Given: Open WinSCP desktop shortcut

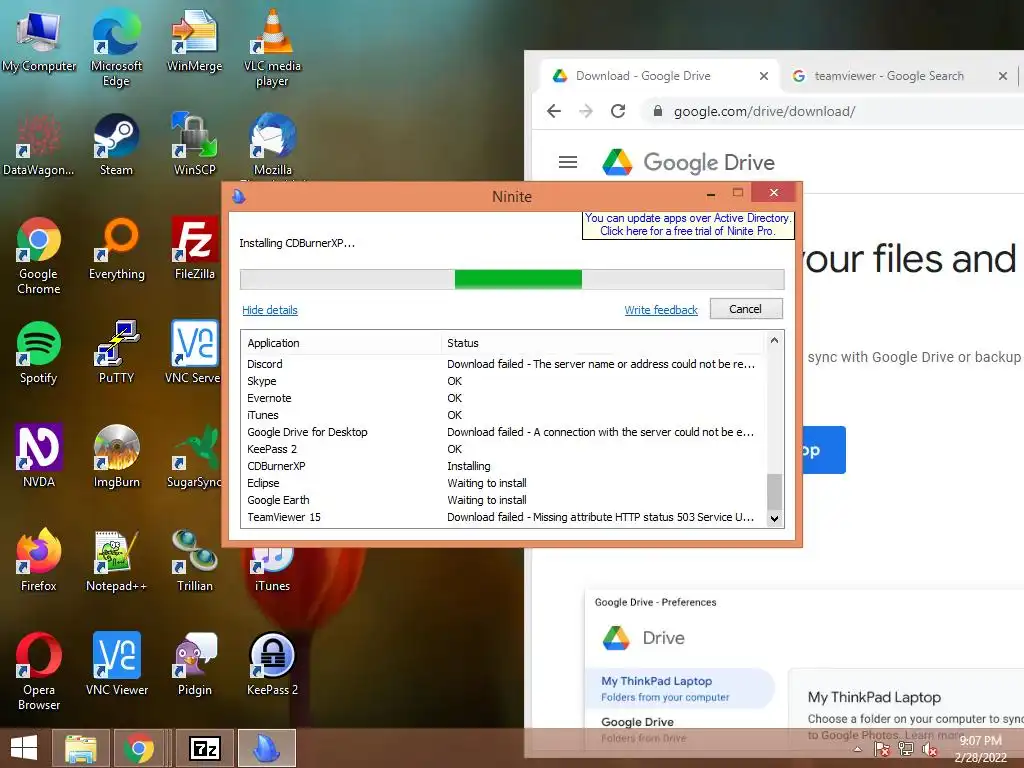Looking at the screenshot, I should [x=194, y=145].
